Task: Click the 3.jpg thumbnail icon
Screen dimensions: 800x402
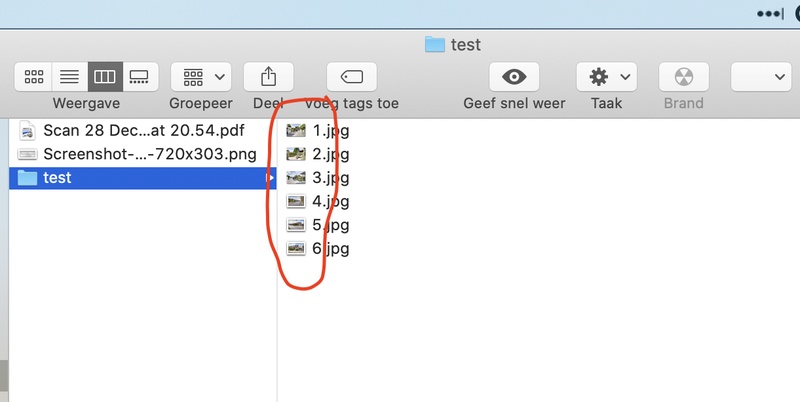Action: click(x=295, y=178)
